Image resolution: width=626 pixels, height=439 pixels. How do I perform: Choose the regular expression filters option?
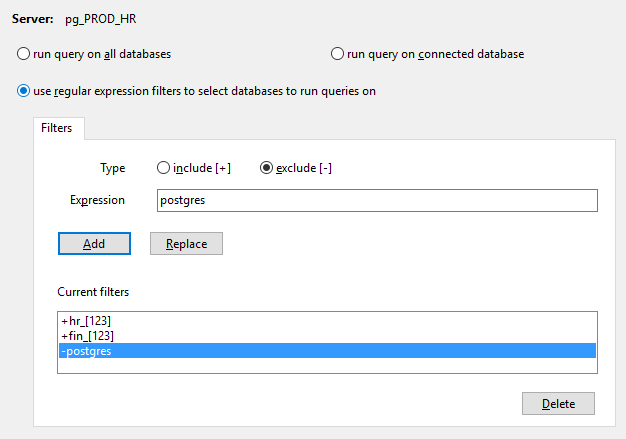[24, 91]
